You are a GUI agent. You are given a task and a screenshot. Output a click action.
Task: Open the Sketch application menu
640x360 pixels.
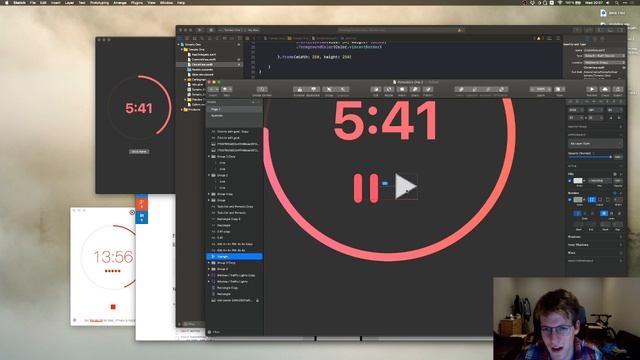[19, 2]
